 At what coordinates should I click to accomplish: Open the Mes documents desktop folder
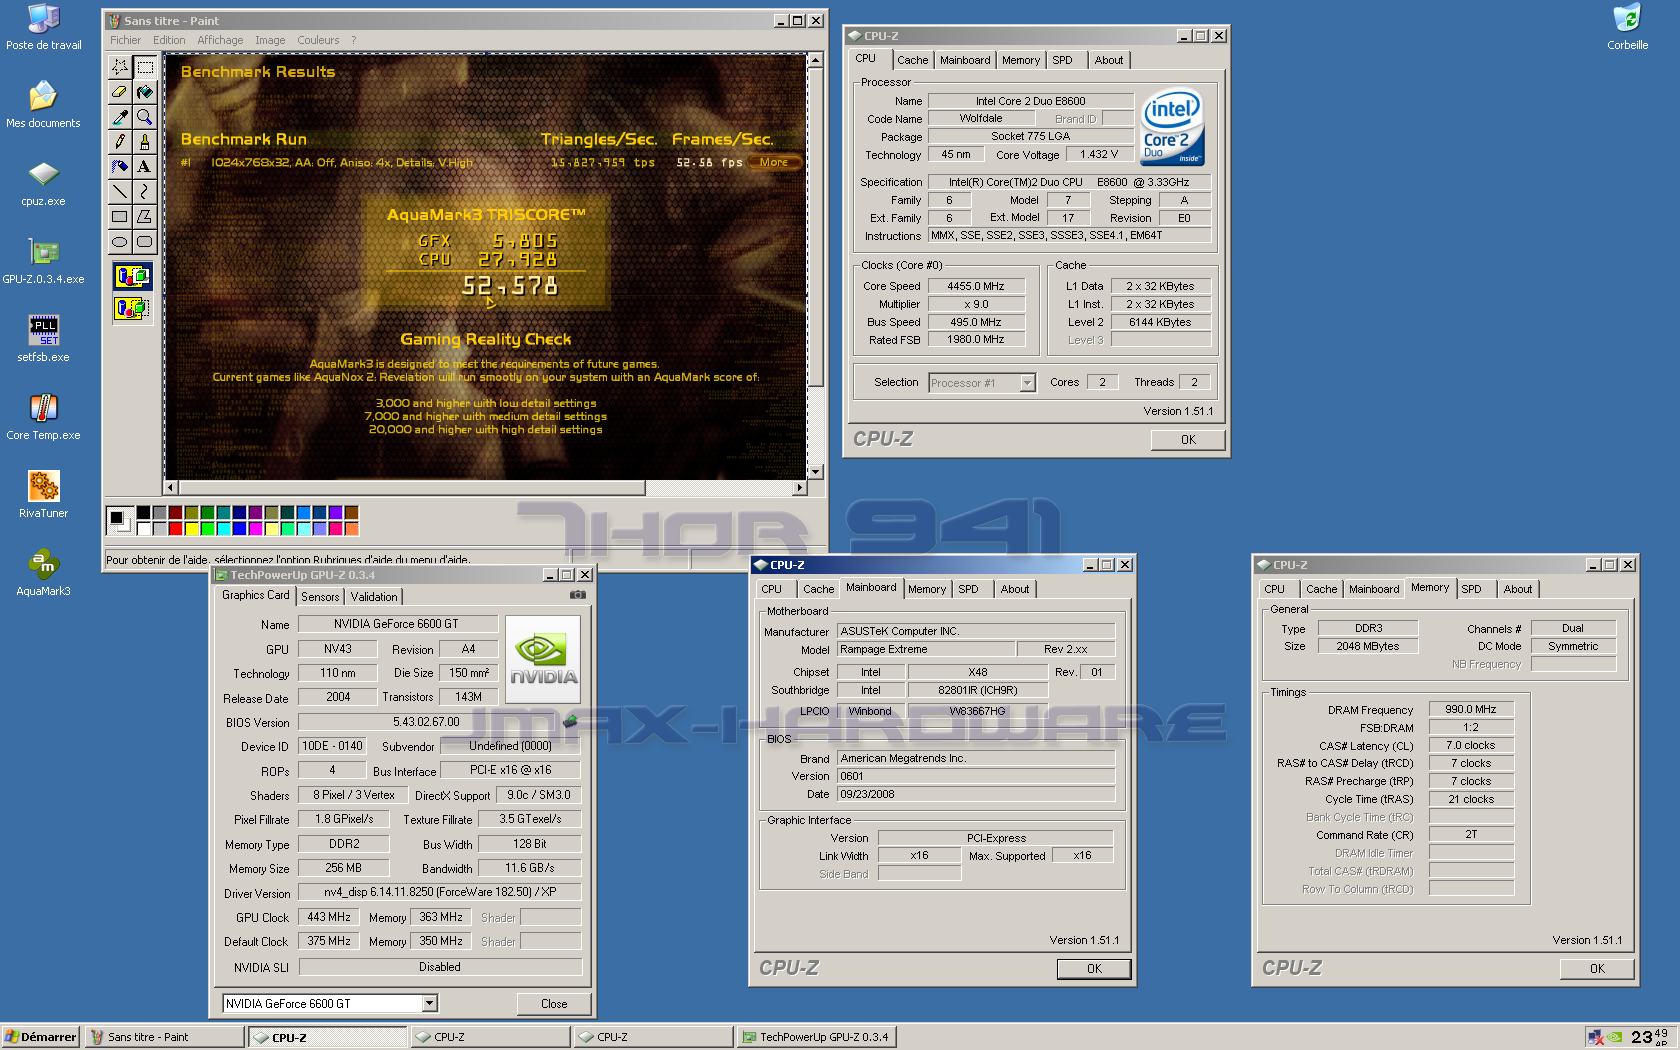43,105
